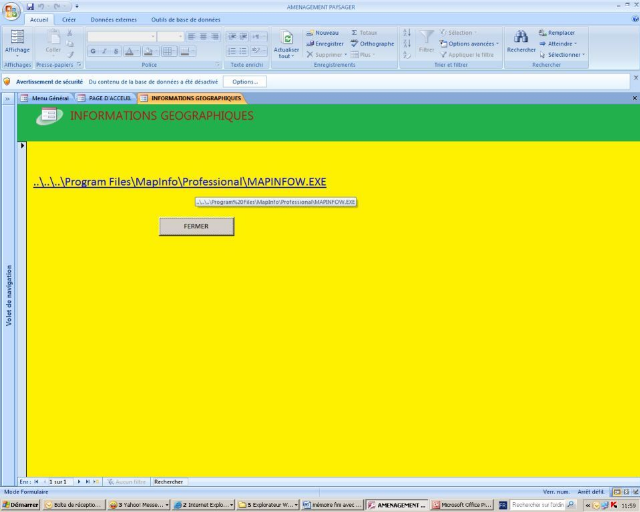Switch to Menu Général form tab

(45, 98)
